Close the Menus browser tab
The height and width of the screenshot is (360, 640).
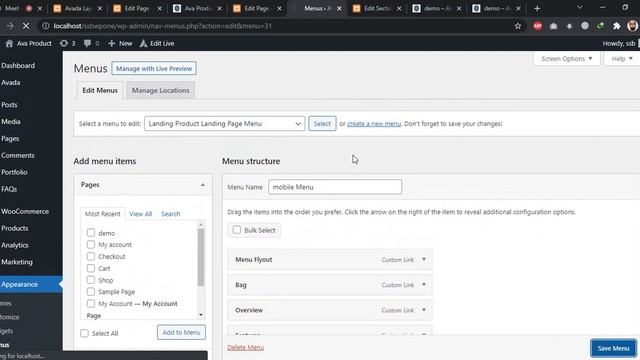point(339,8)
